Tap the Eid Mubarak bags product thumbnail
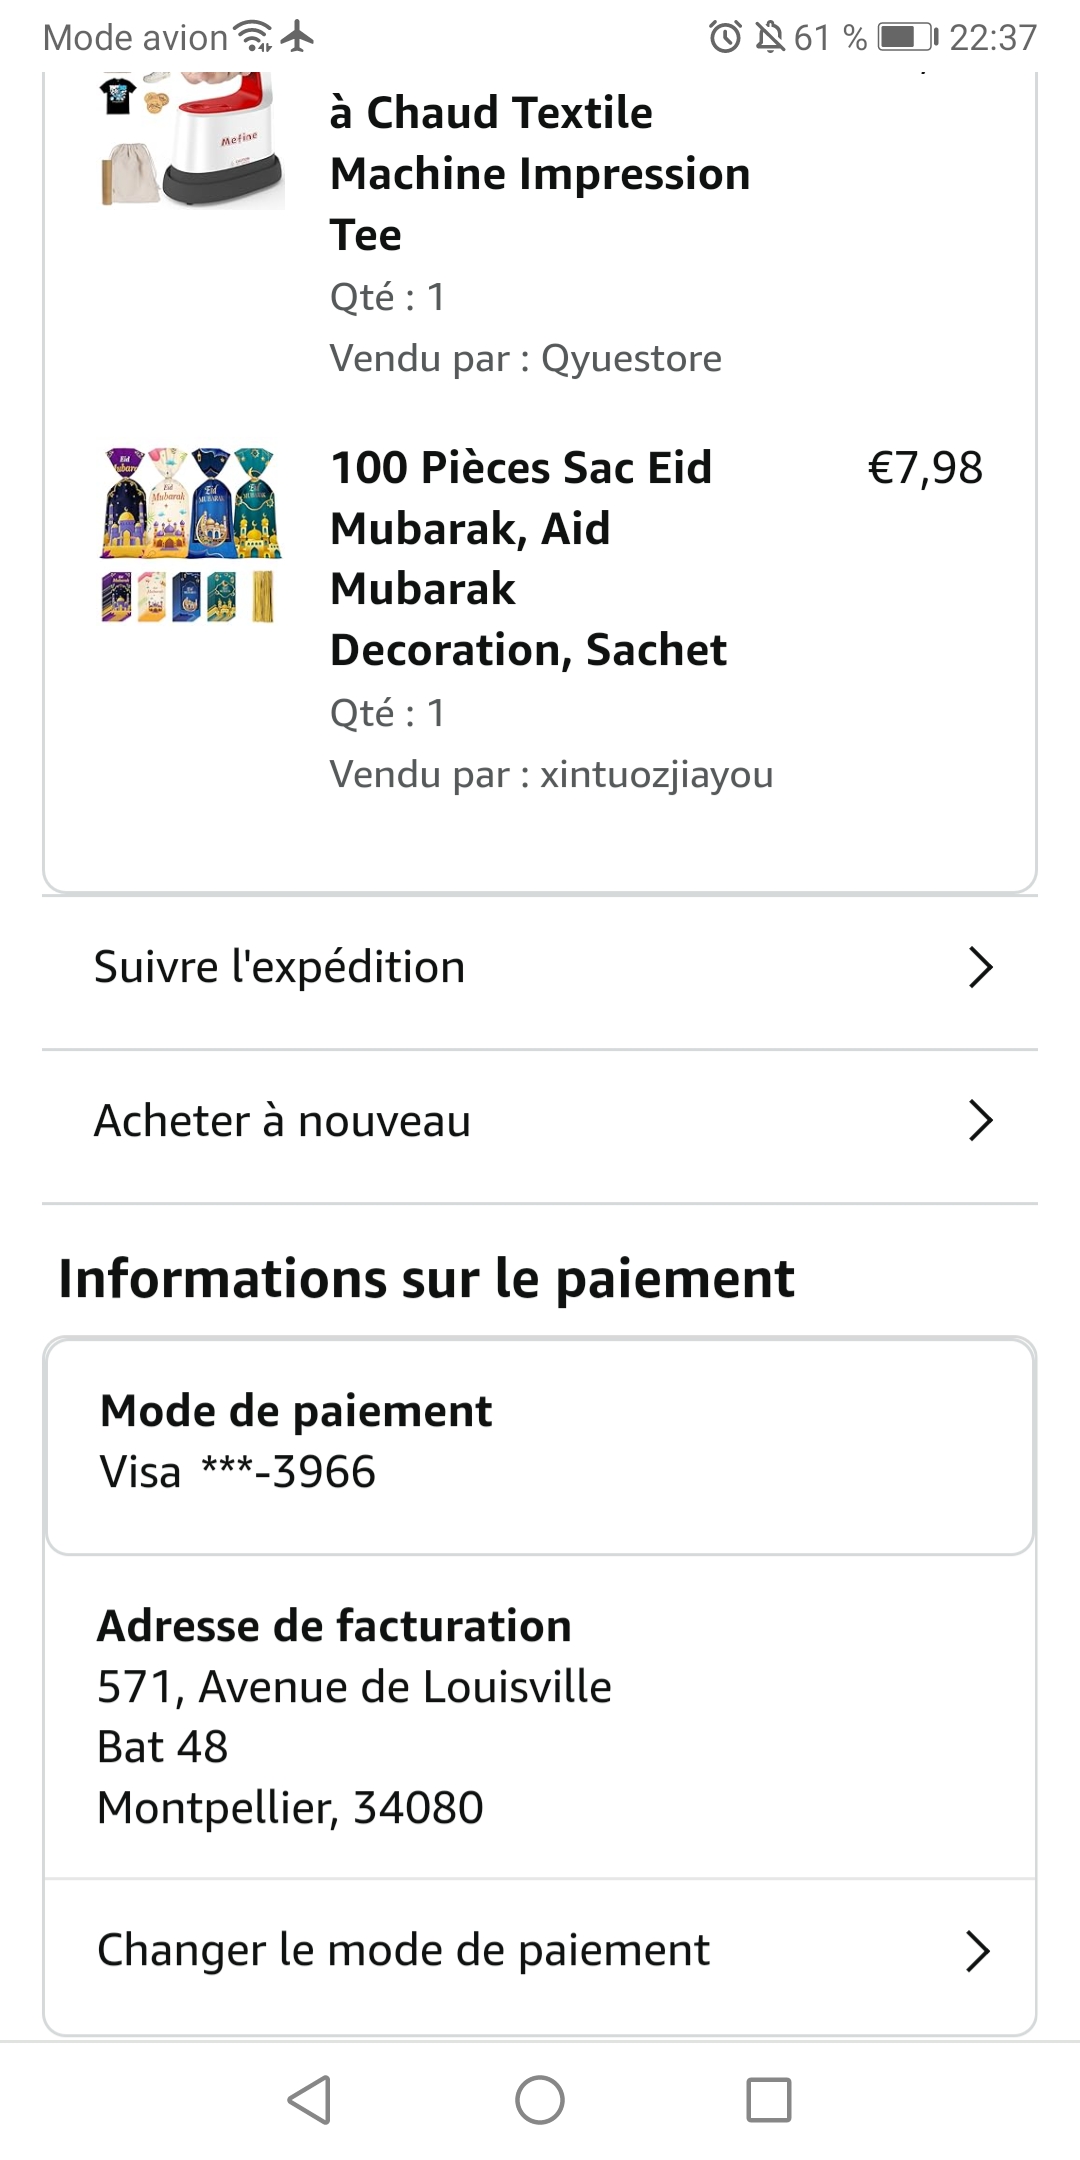Viewport: 1080px width, 2160px height. [191, 535]
